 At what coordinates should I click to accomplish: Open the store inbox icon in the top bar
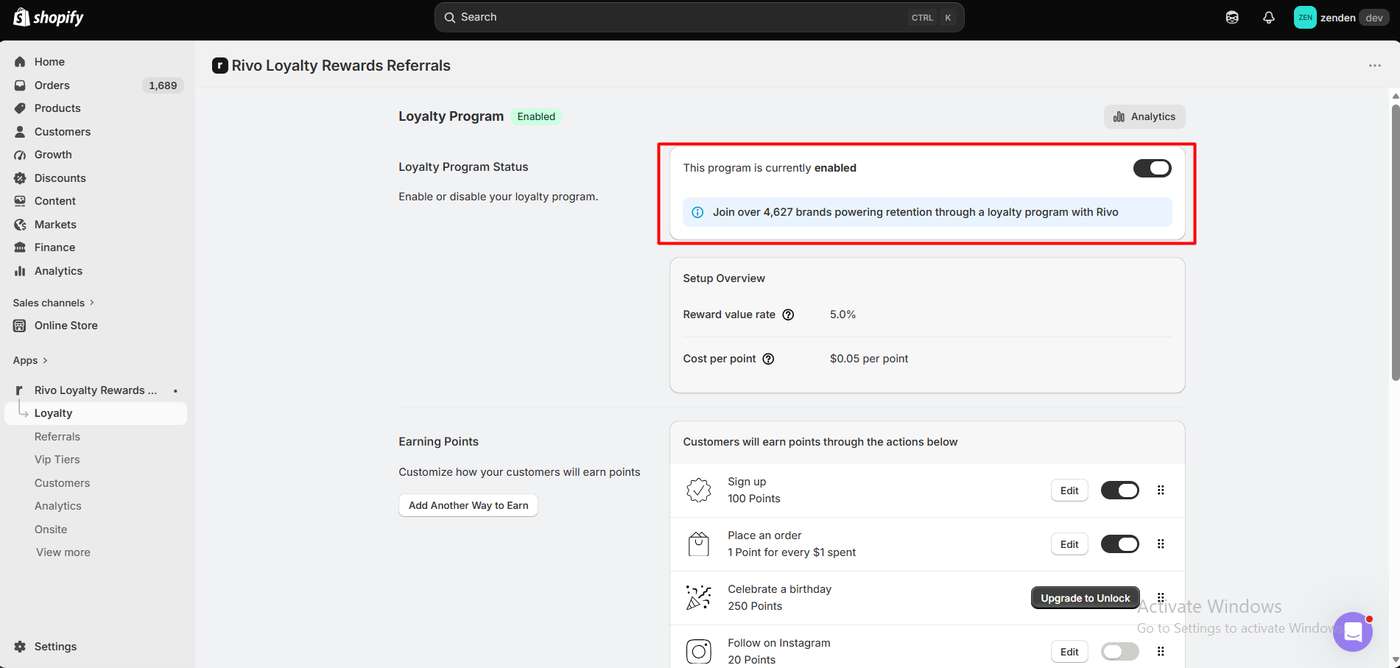pyautogui.click(x=1232, y=17)
